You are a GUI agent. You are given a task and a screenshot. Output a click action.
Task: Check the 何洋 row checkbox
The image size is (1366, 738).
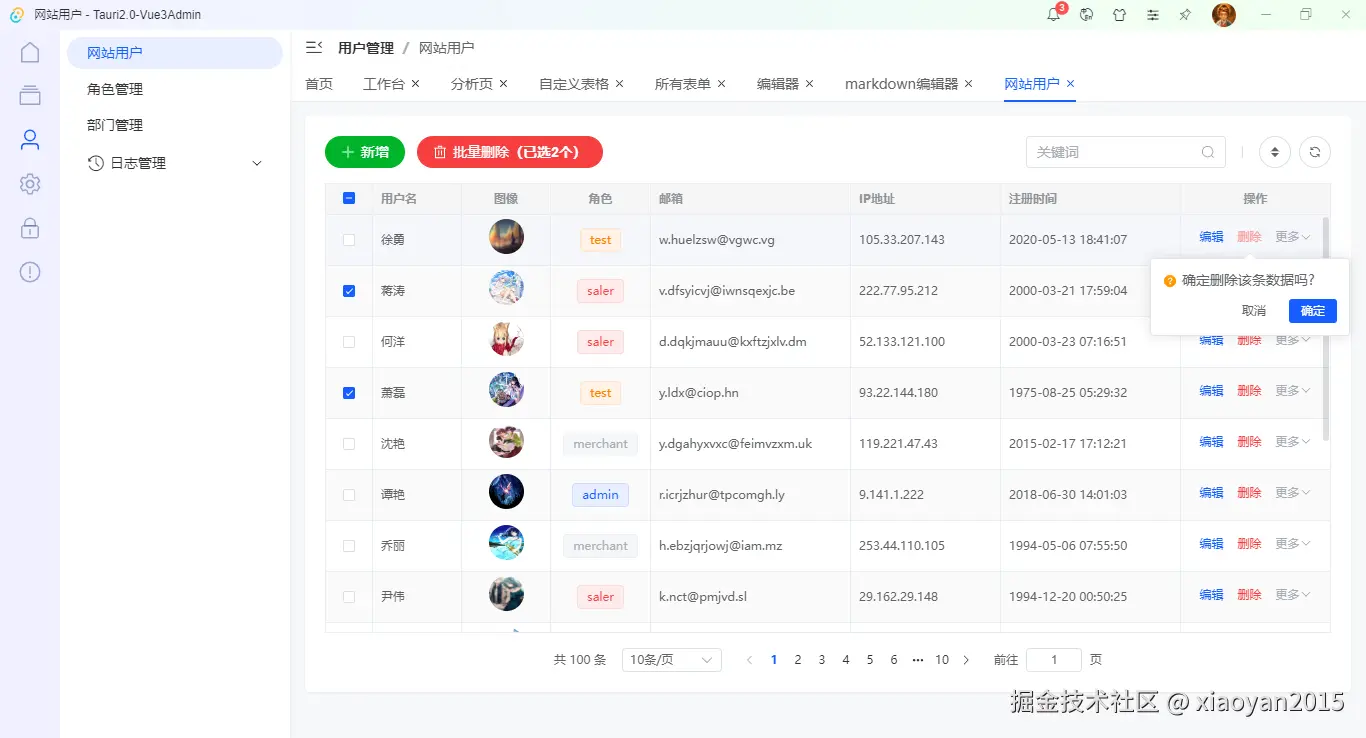[x=349, y=341]
